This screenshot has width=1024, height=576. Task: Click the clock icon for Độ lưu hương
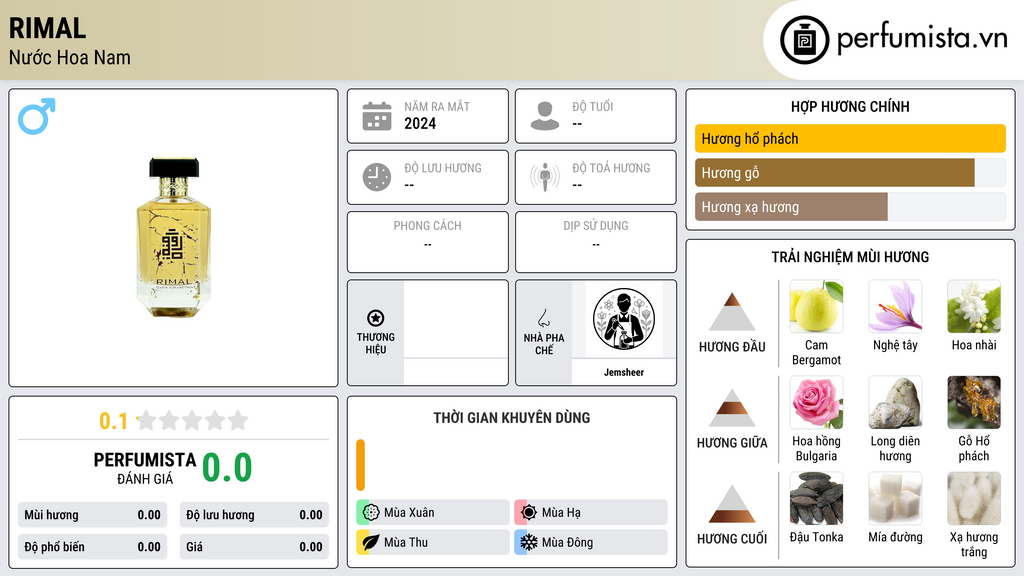point(377,177)
